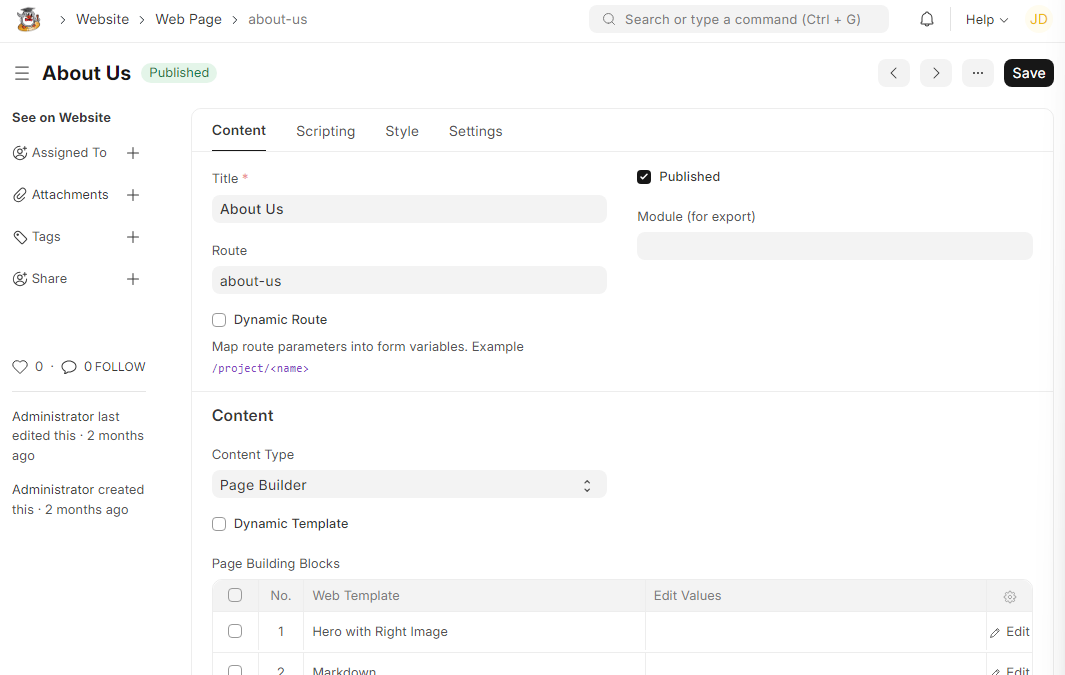The image size is (1065, 675).
Task: Expand the Help menu
Action: pyautogui.click(x=986, y=20)
